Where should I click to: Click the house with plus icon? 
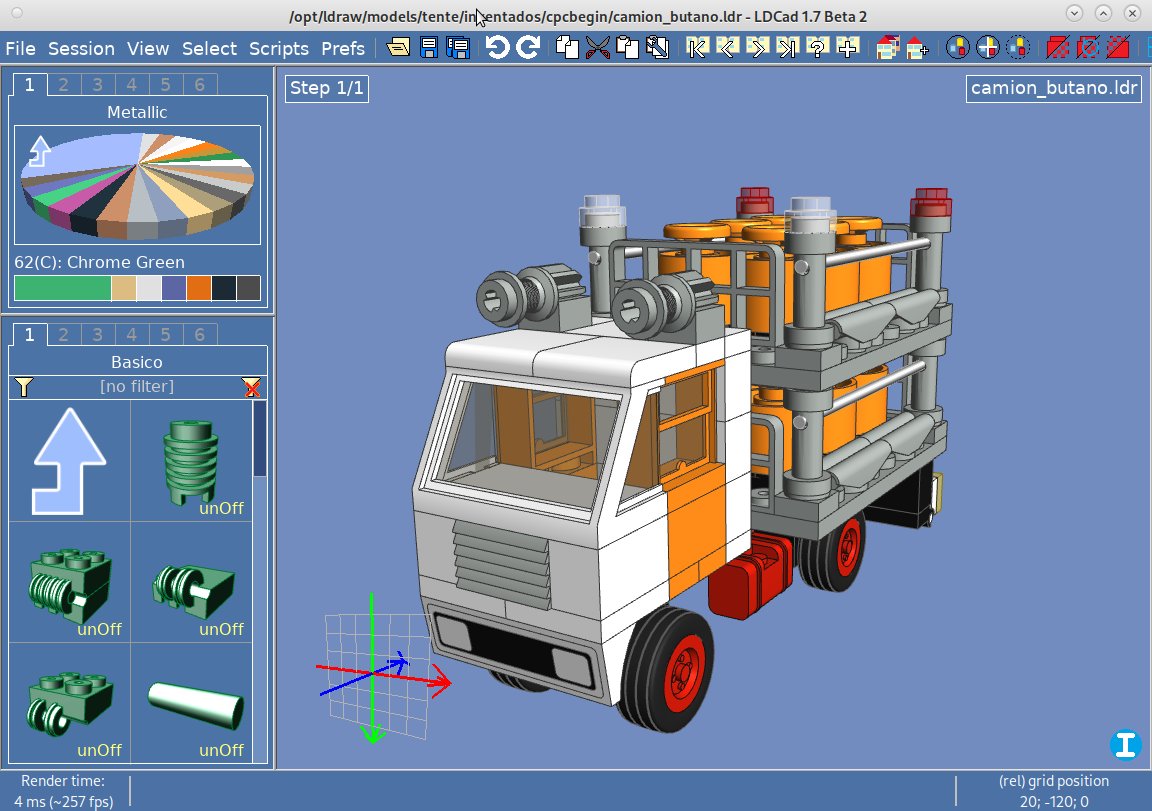point(917,48)
